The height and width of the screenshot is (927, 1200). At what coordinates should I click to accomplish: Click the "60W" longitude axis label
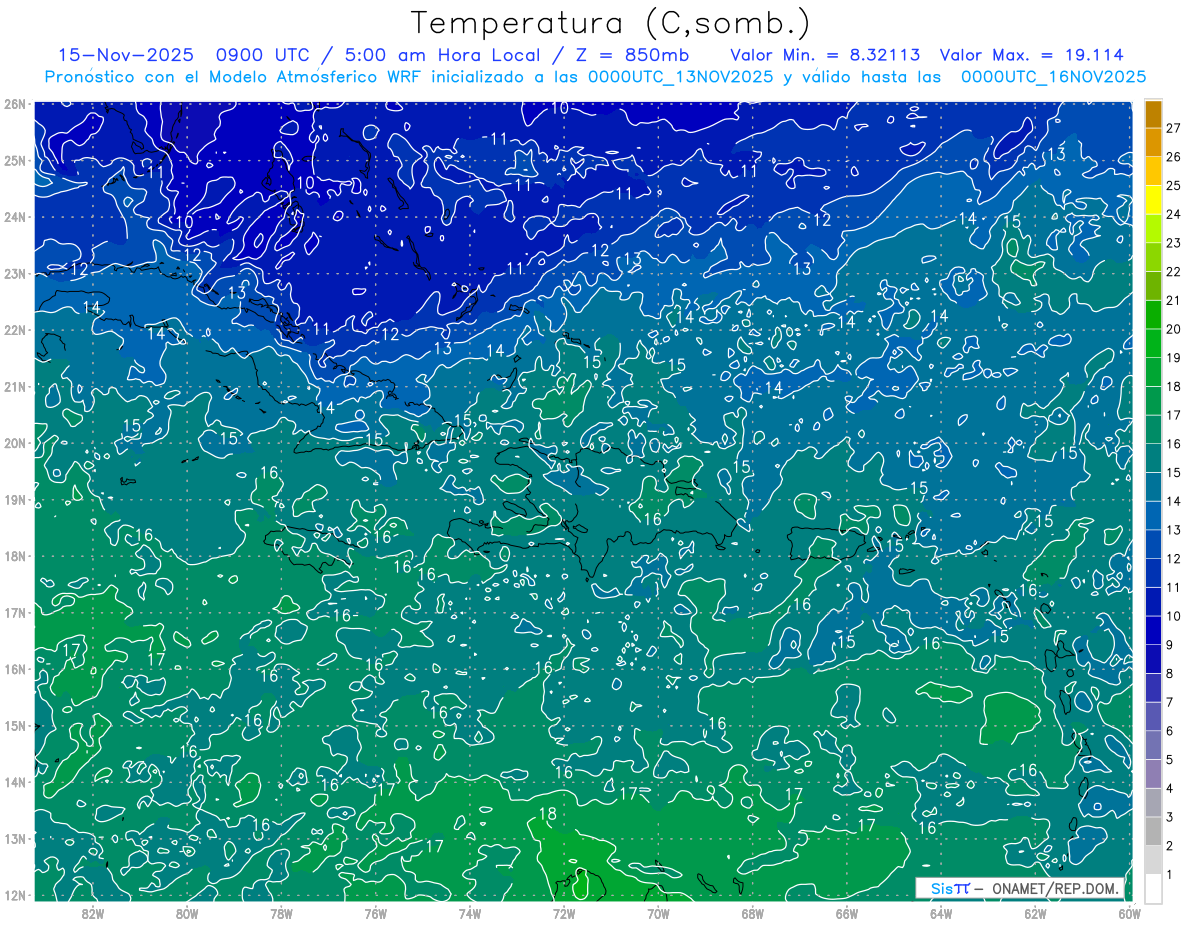1129,912
